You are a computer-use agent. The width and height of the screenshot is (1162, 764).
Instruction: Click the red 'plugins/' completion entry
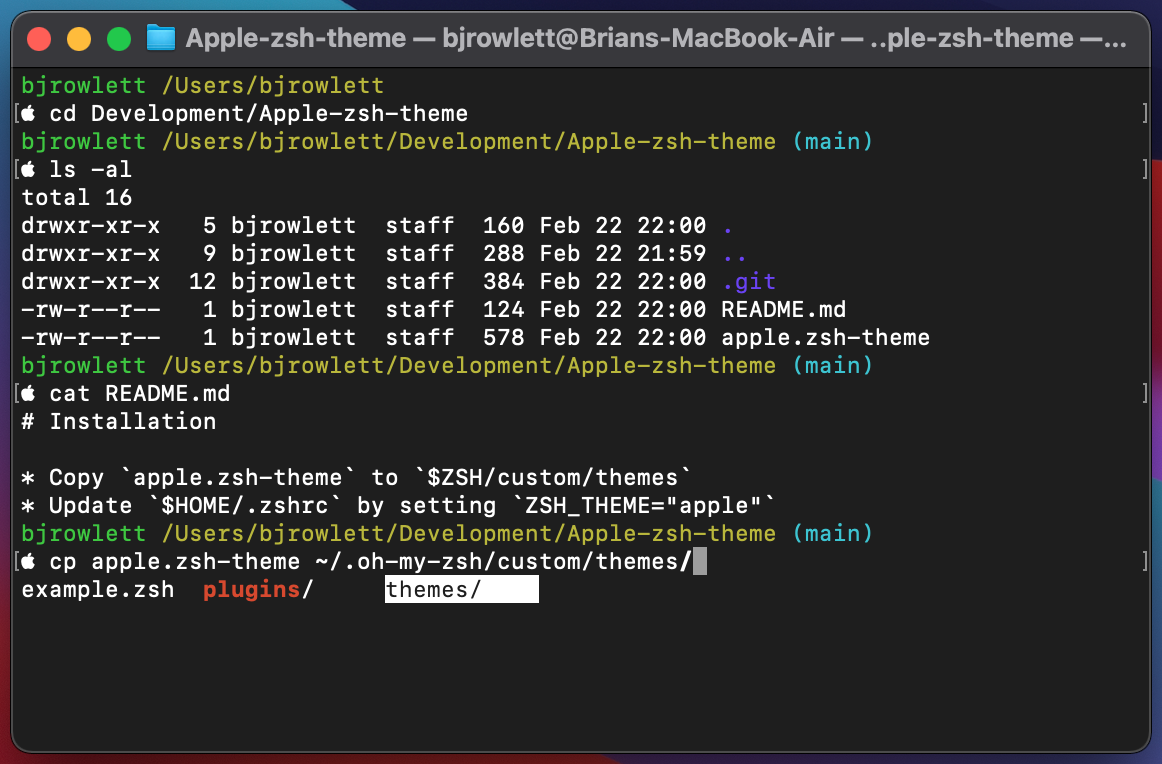coord(259,590)
